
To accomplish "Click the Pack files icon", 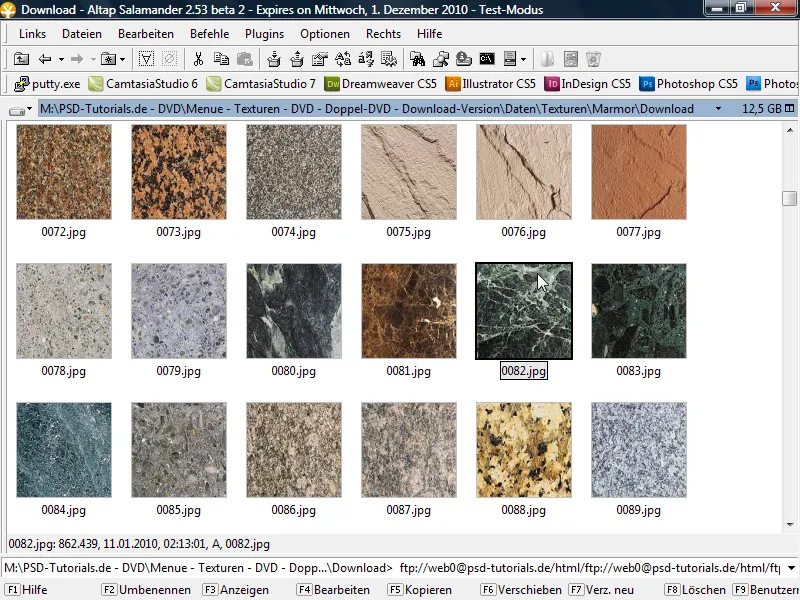I will tap(274, 59).
